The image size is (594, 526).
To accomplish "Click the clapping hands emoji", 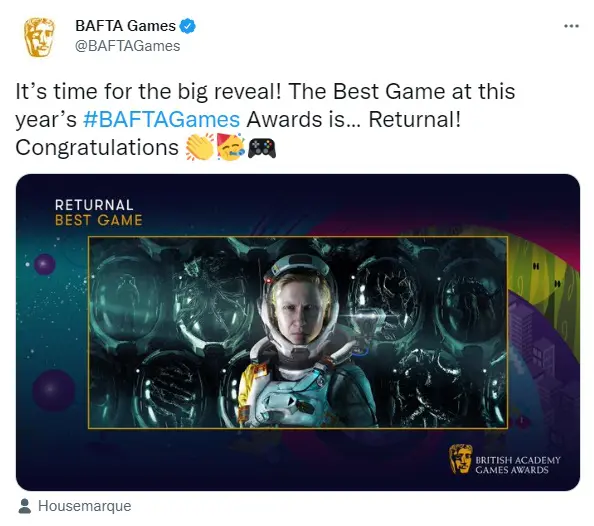I will point(199,147).
